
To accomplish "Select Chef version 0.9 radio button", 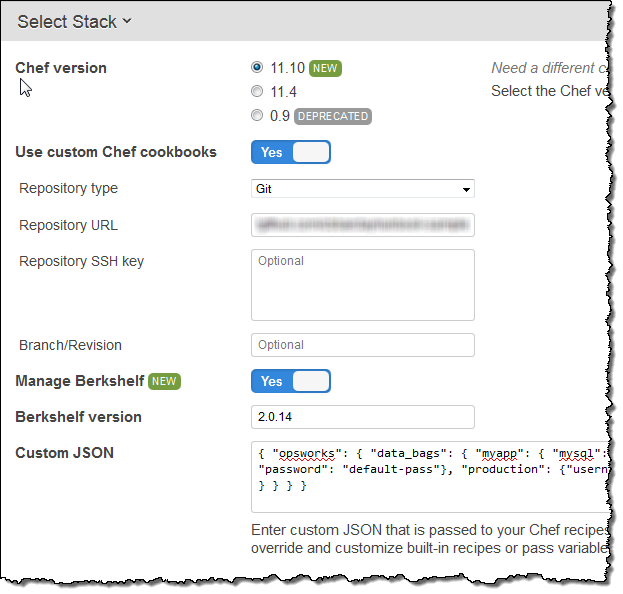I will (x=258, y=116).
